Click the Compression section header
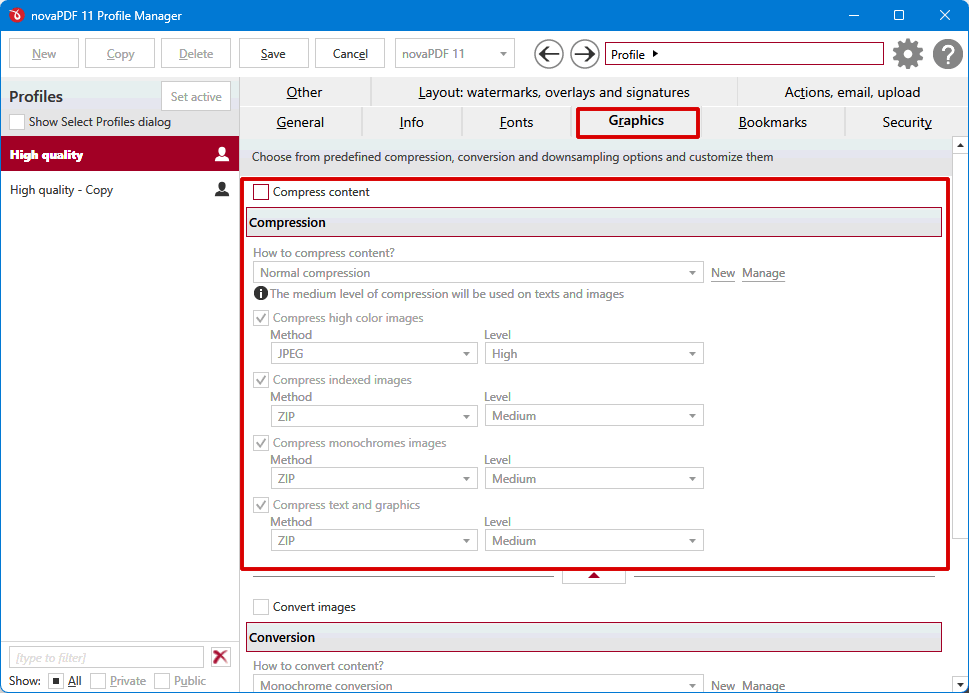Image resolution: width=969 pixels, height=693 pixels. click(594, 223)
